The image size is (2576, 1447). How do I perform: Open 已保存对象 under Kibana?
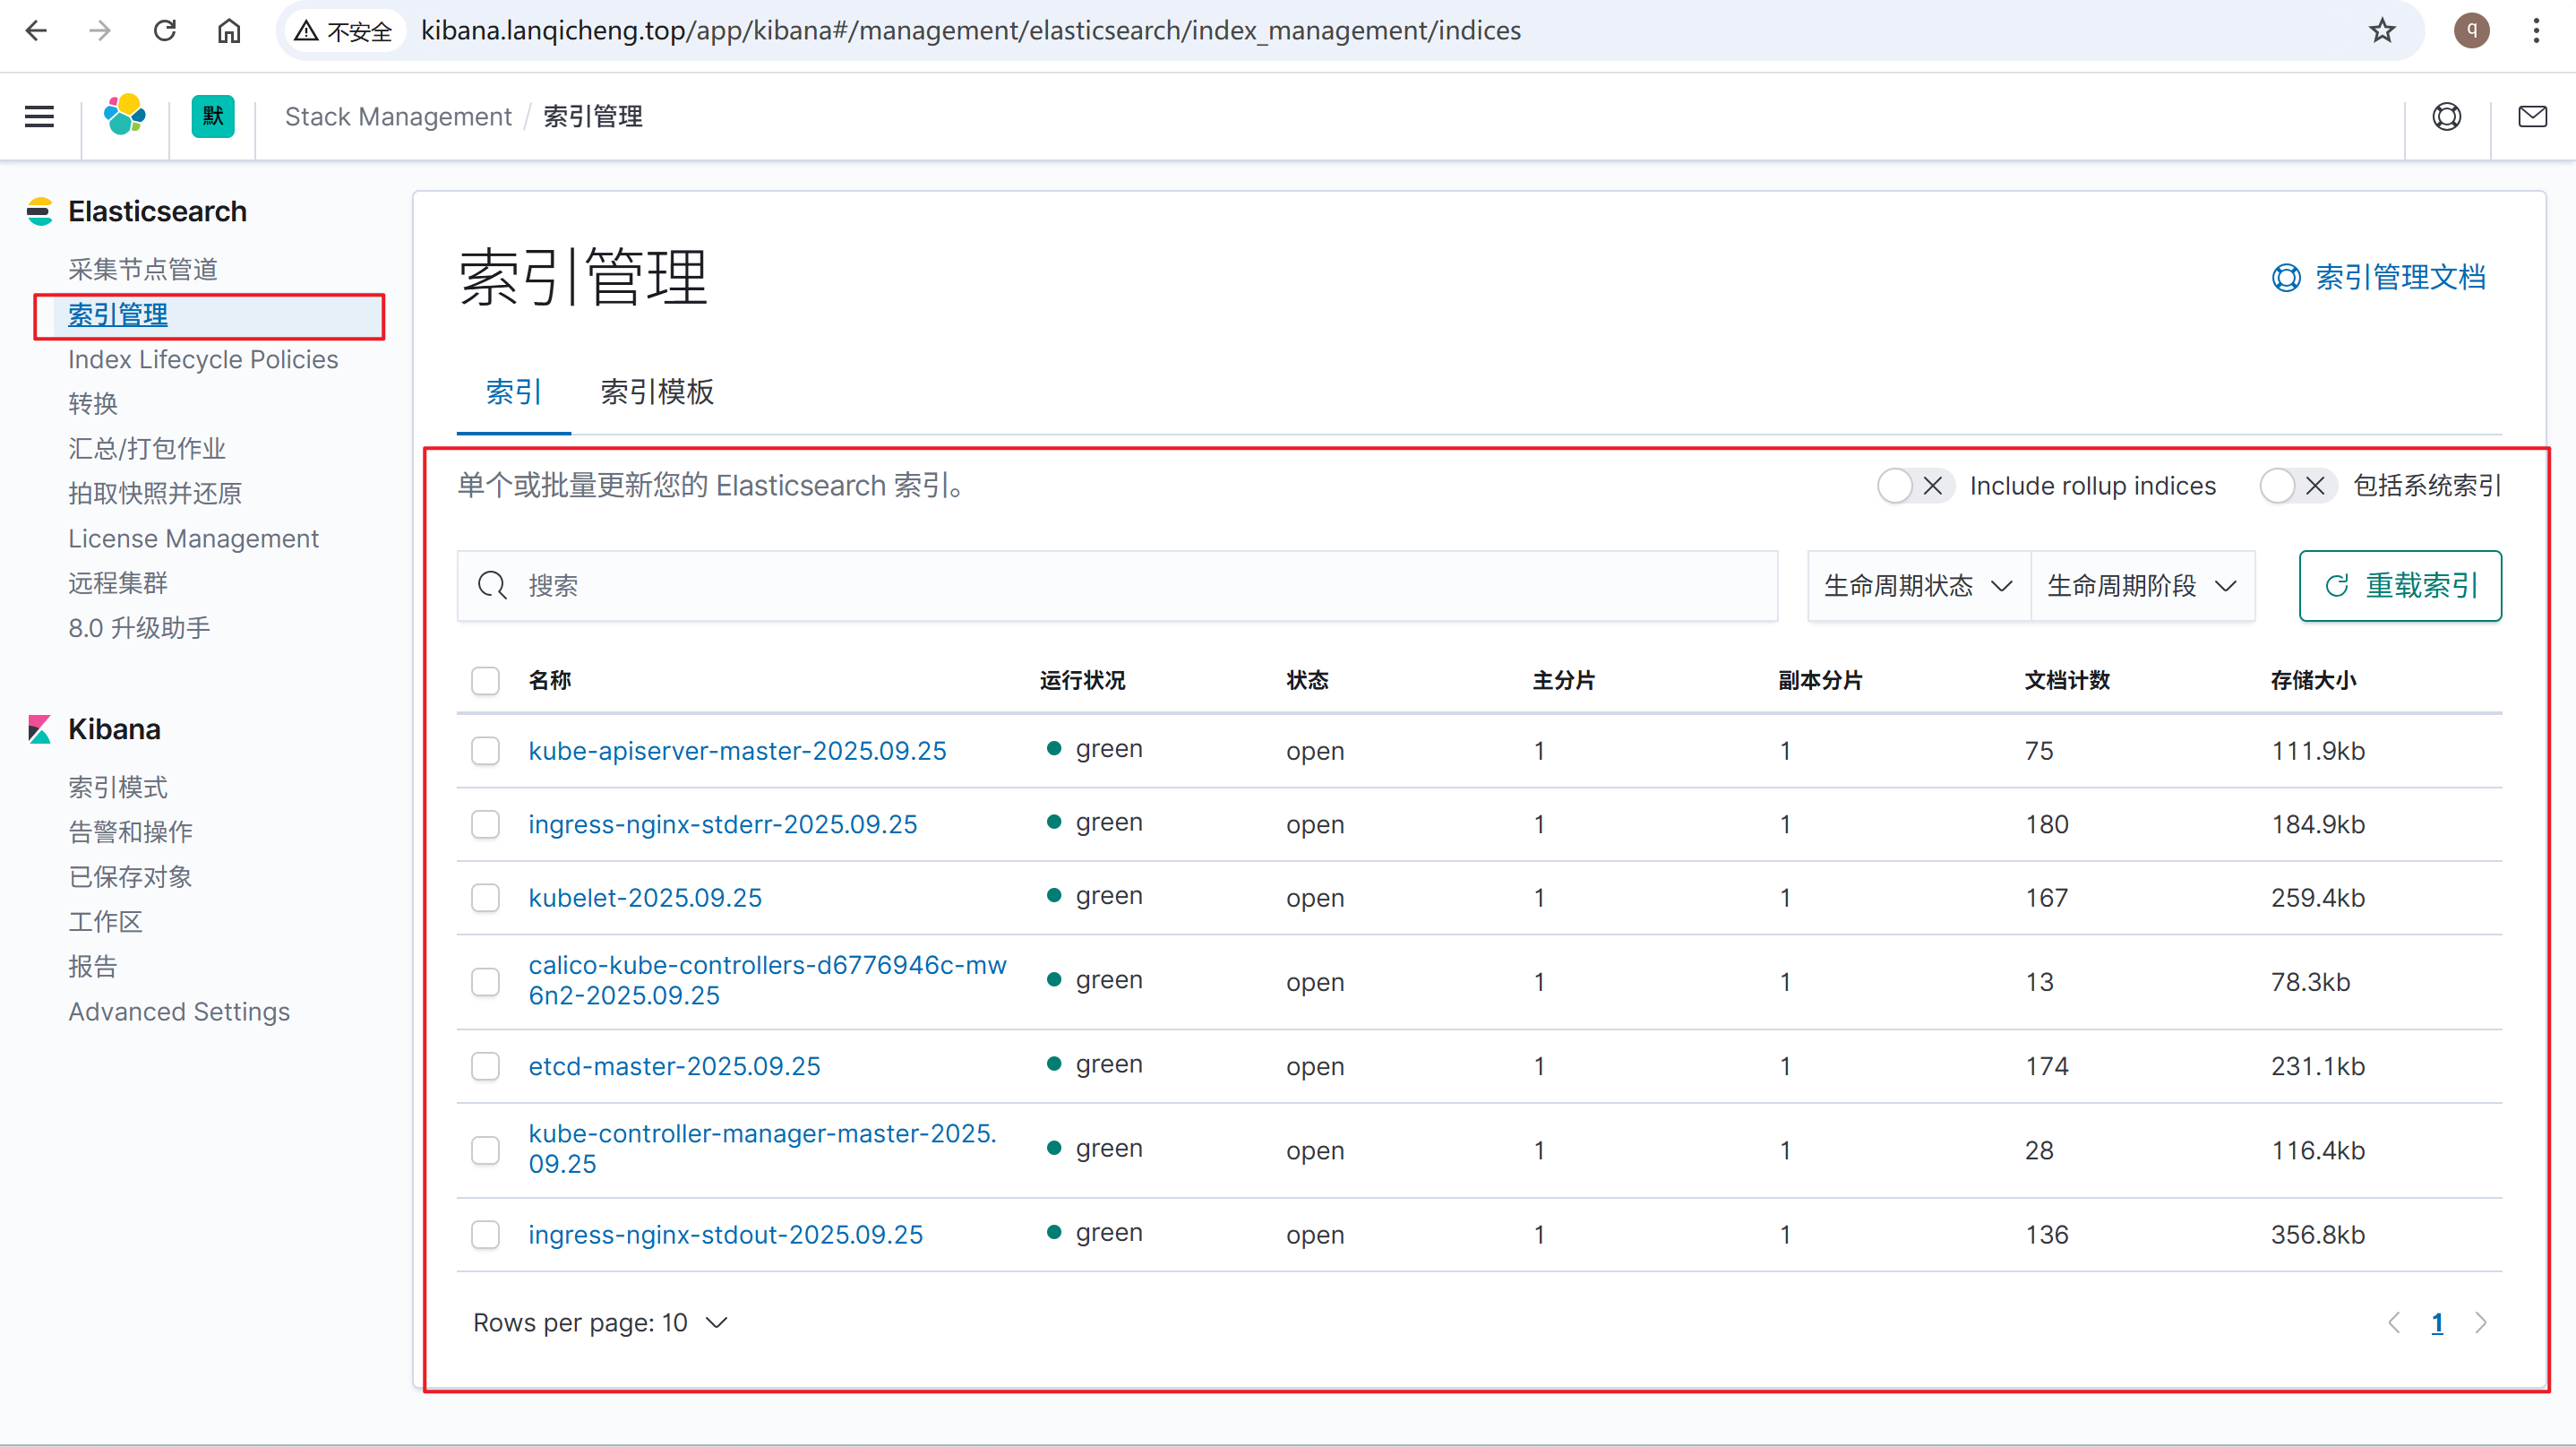pos(130,877)
